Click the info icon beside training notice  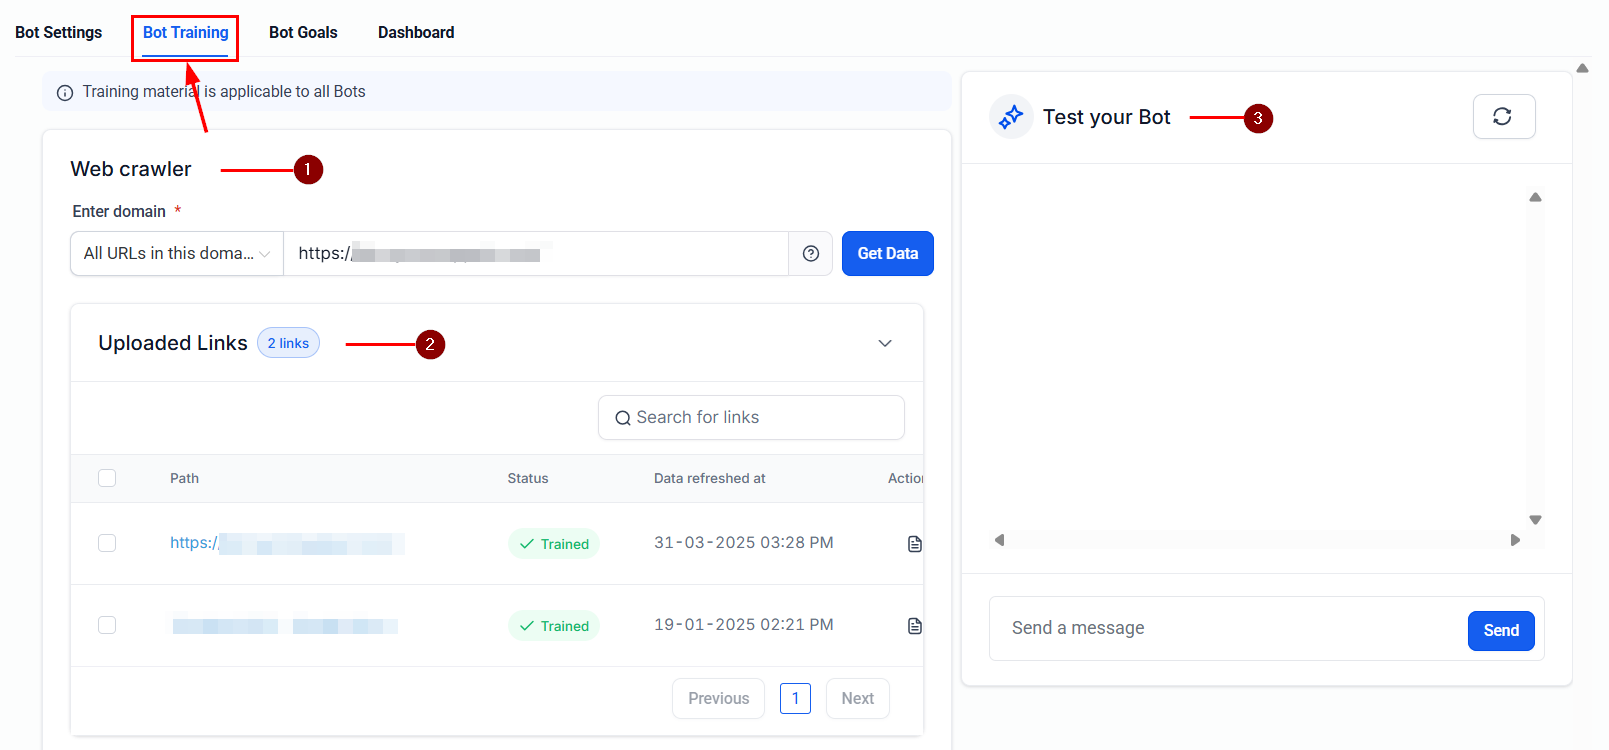pos(65,93)
